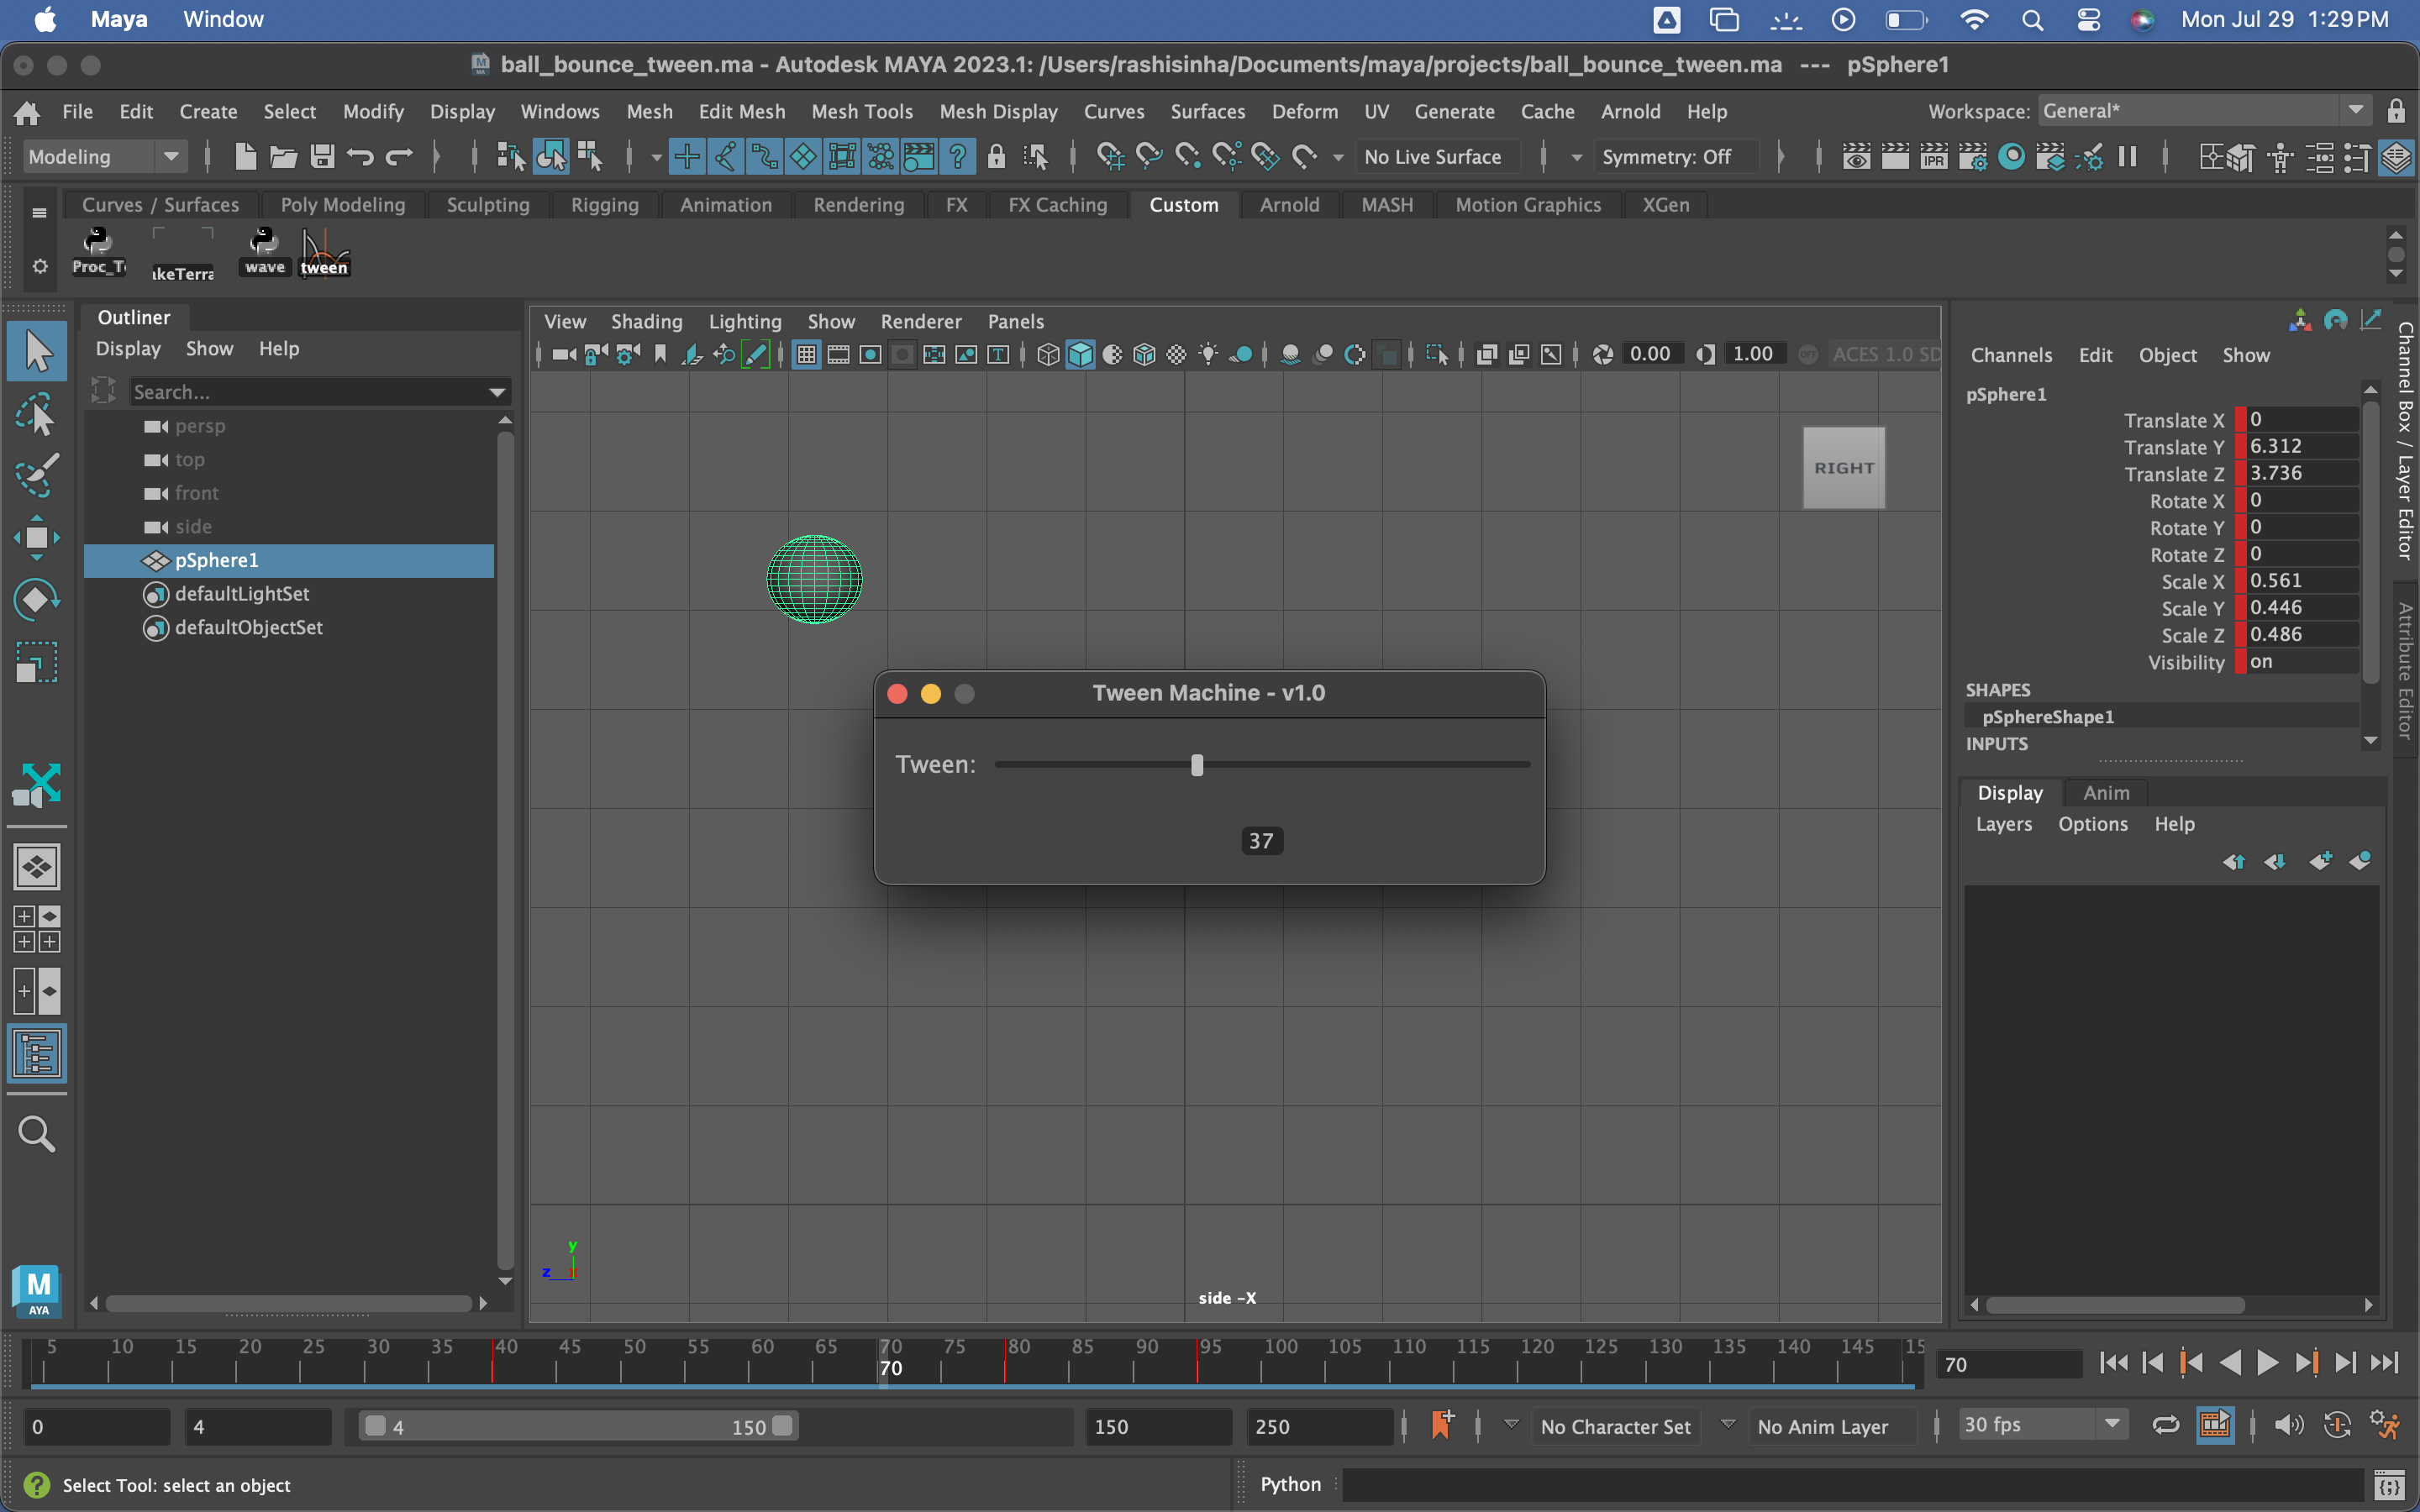Run the Proc_T shelf script

click(x=98, y=252)
